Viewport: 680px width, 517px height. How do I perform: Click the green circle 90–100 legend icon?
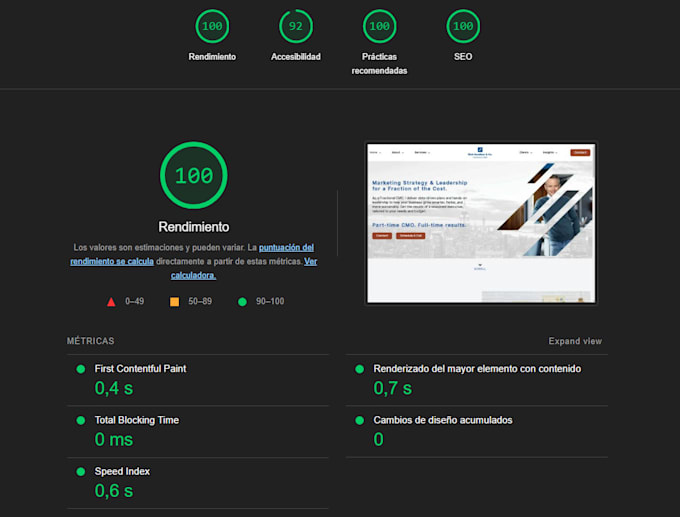(x=242, y=301)
